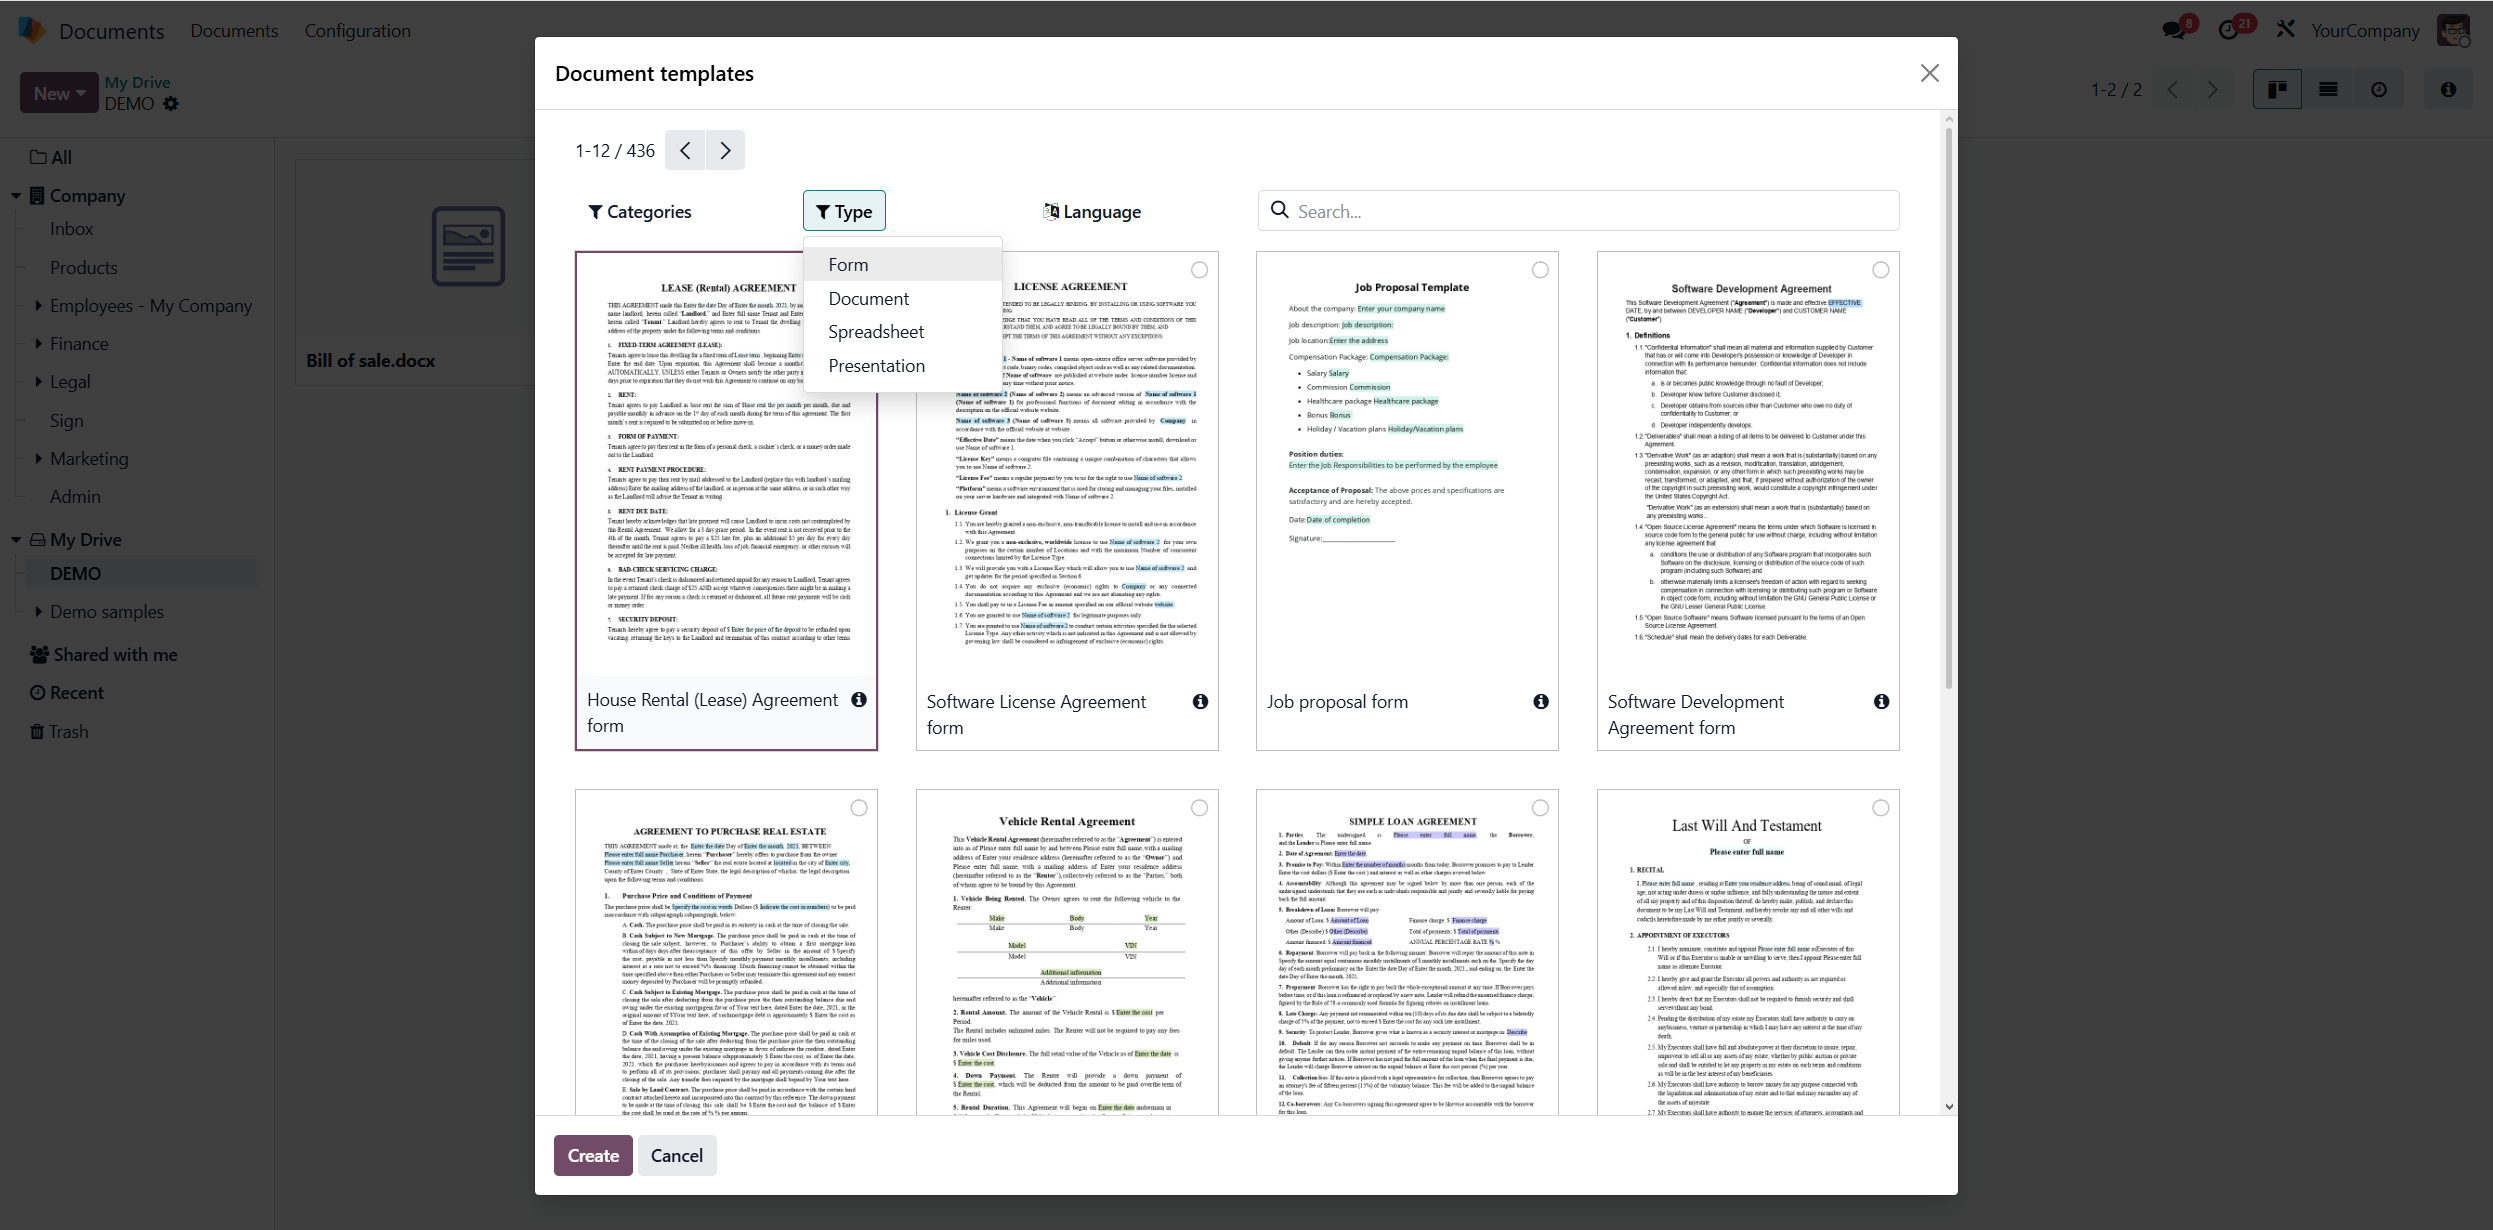Screen dimensions: 2493x1230
Task: Open the user avatar menu
Action: coord(2453,30)
